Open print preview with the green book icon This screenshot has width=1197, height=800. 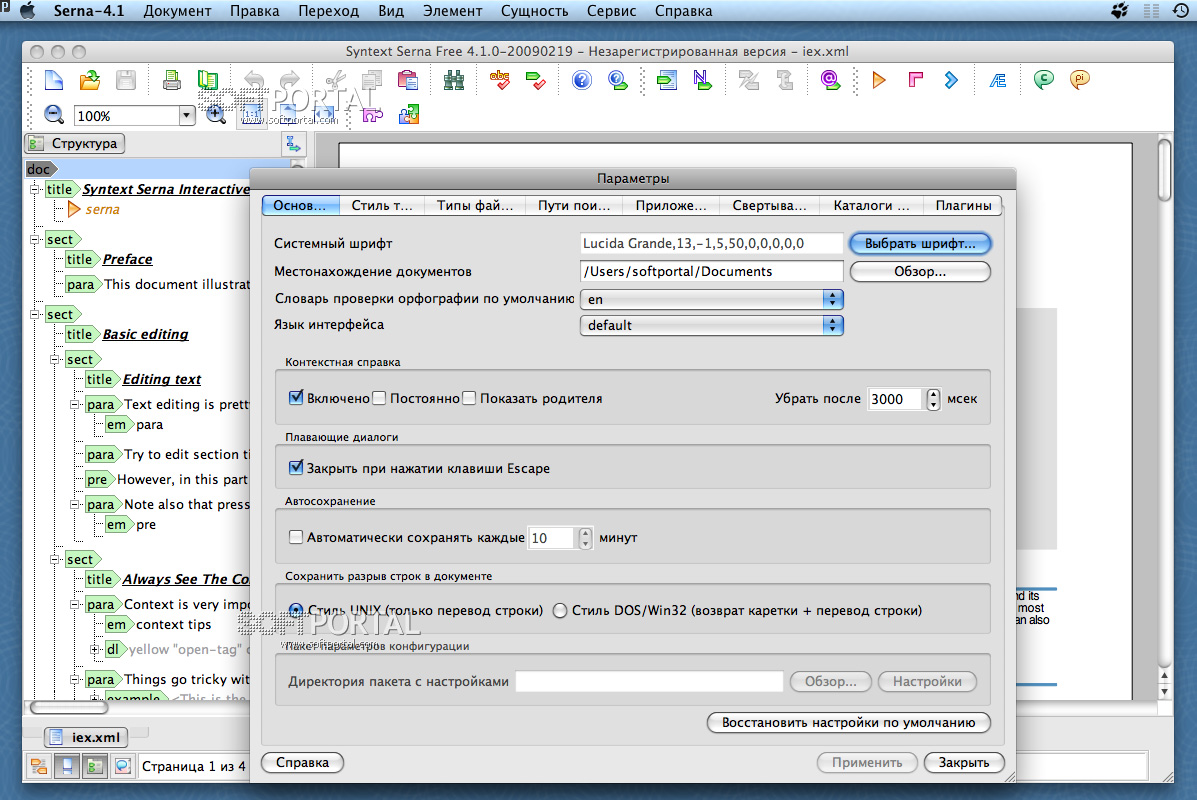pos(208,80)
